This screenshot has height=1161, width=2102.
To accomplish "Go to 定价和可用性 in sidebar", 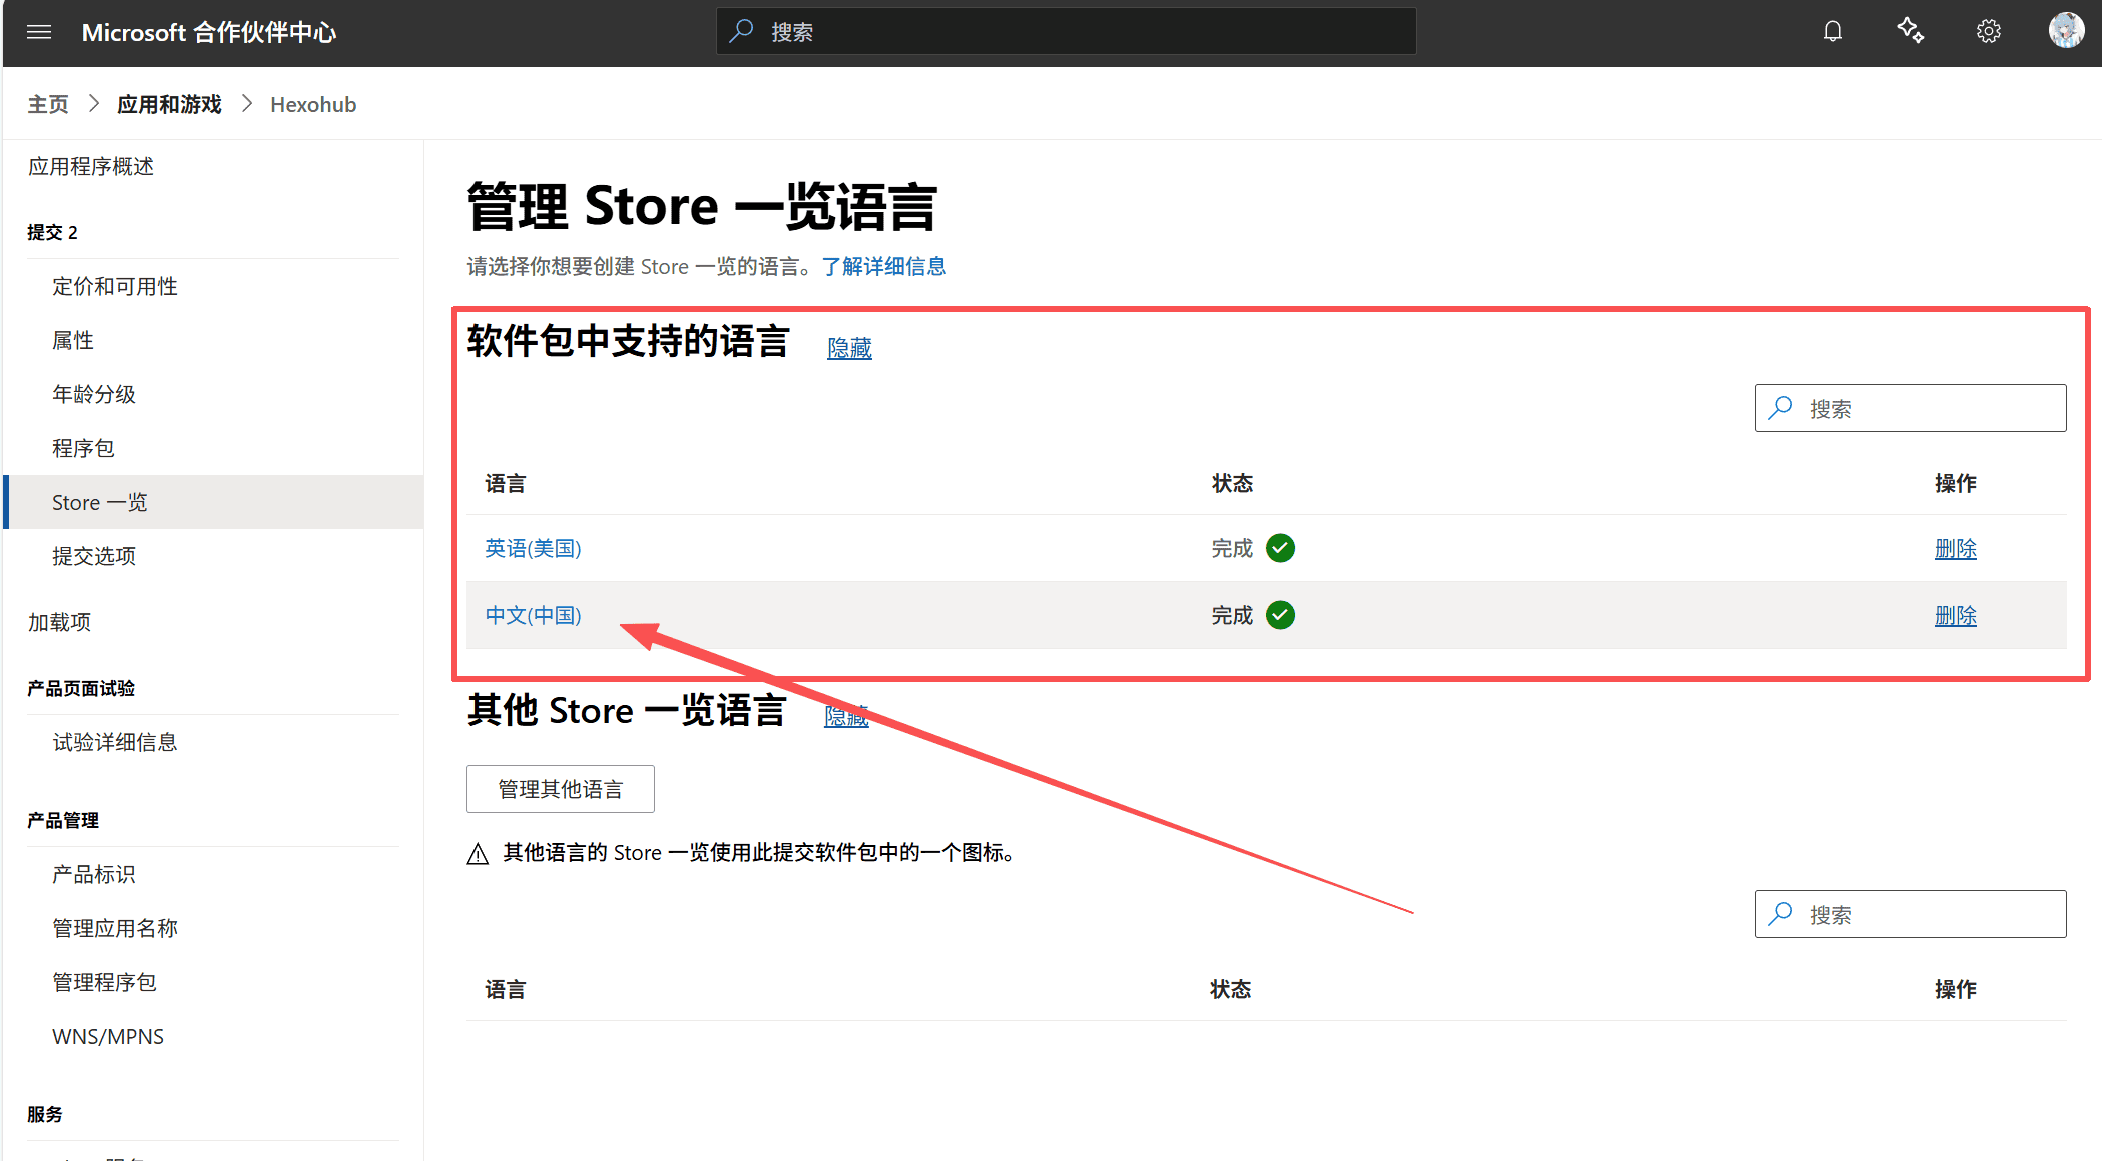I will pyautogui.click(x=114, y=286).
